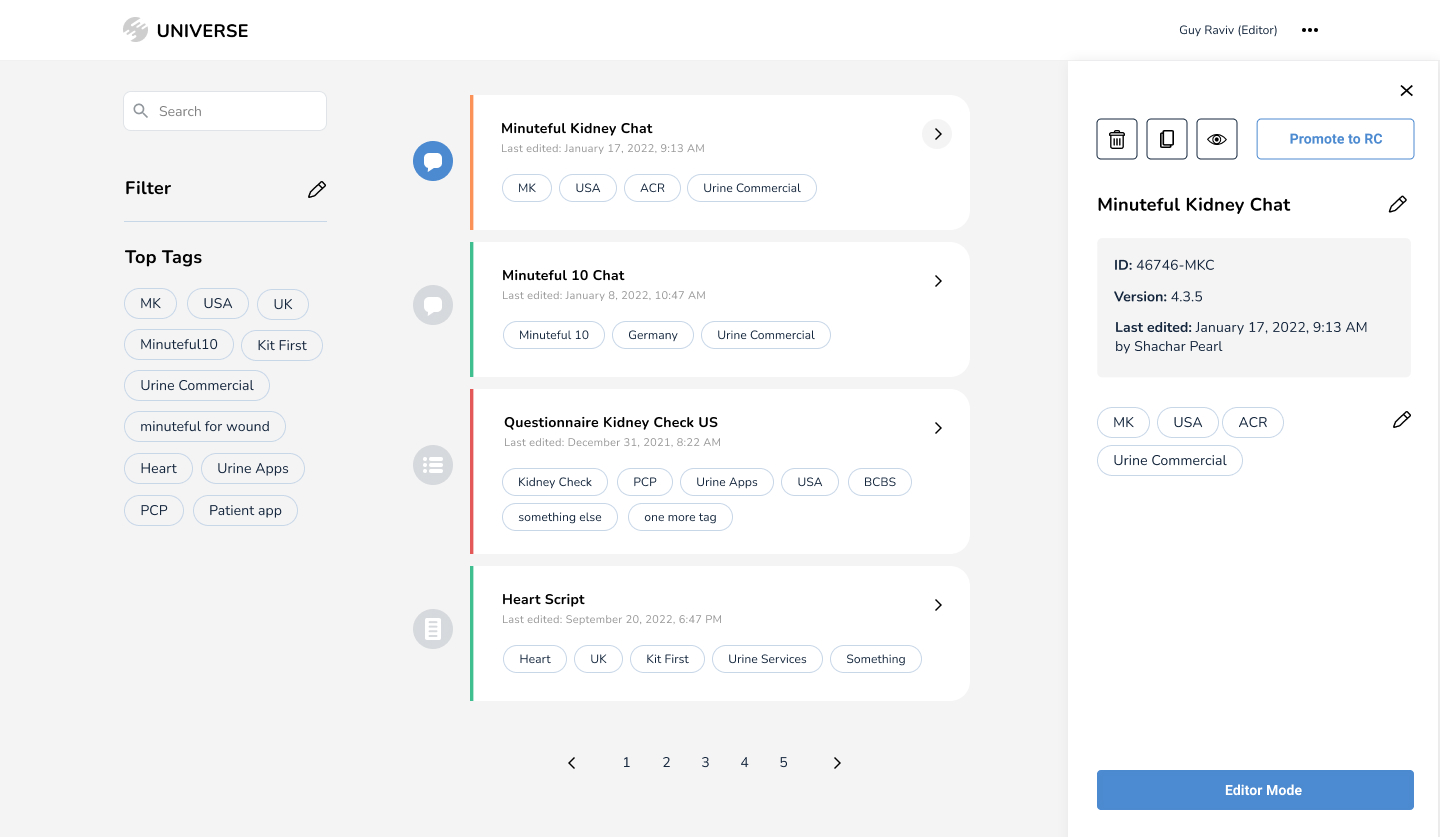Click the Universe logo icon
This screenshot has width=1440, height=837.
(x=135, y=30)
